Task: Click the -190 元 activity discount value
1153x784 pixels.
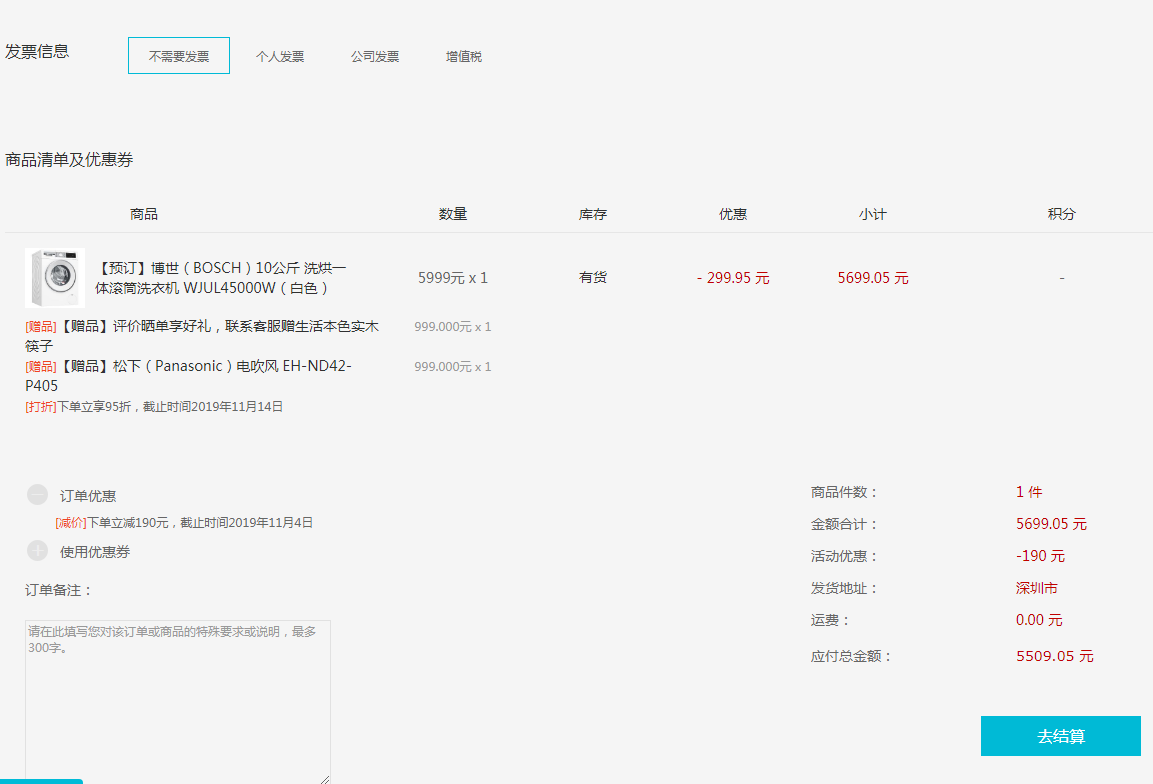Action: [x=1040, y=556]
